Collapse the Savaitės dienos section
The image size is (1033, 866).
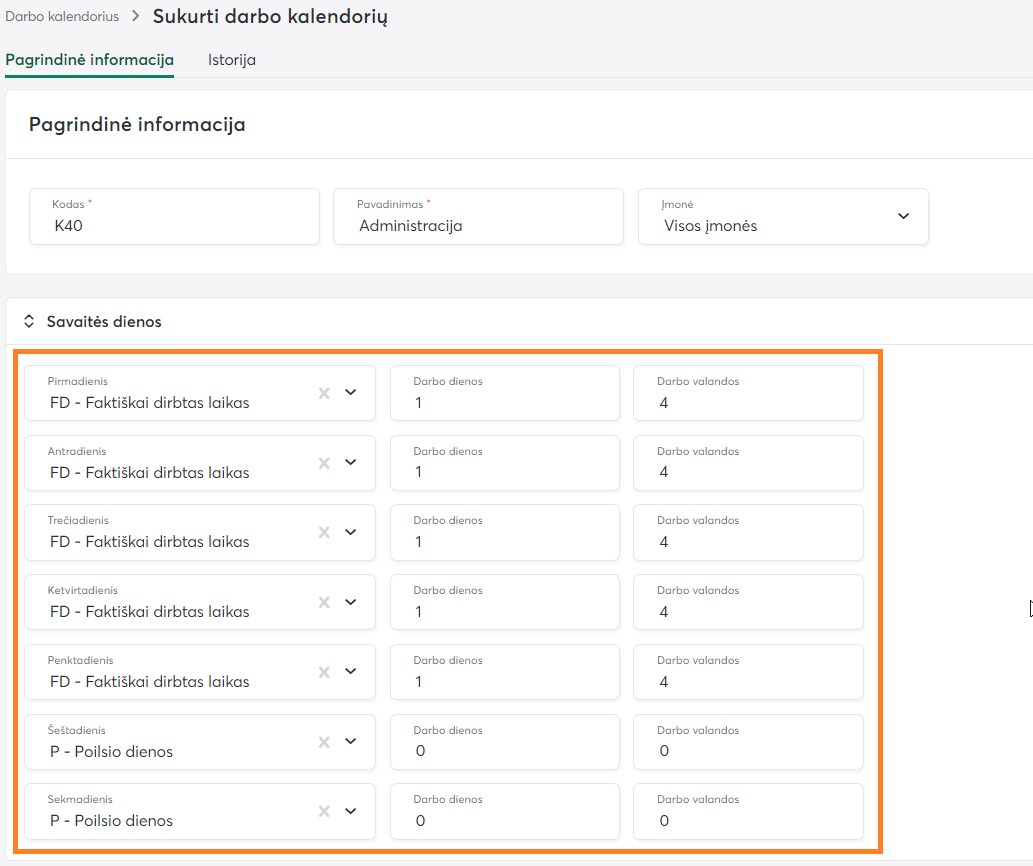tap(29, 322)
